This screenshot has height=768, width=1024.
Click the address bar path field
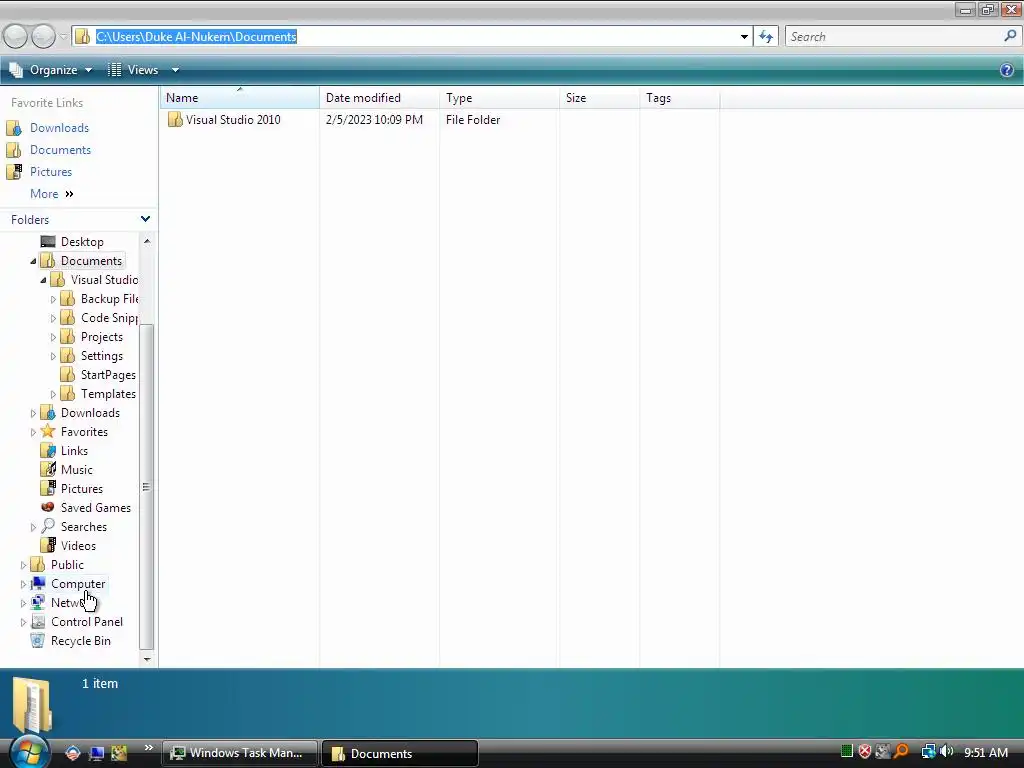[411, 37]
